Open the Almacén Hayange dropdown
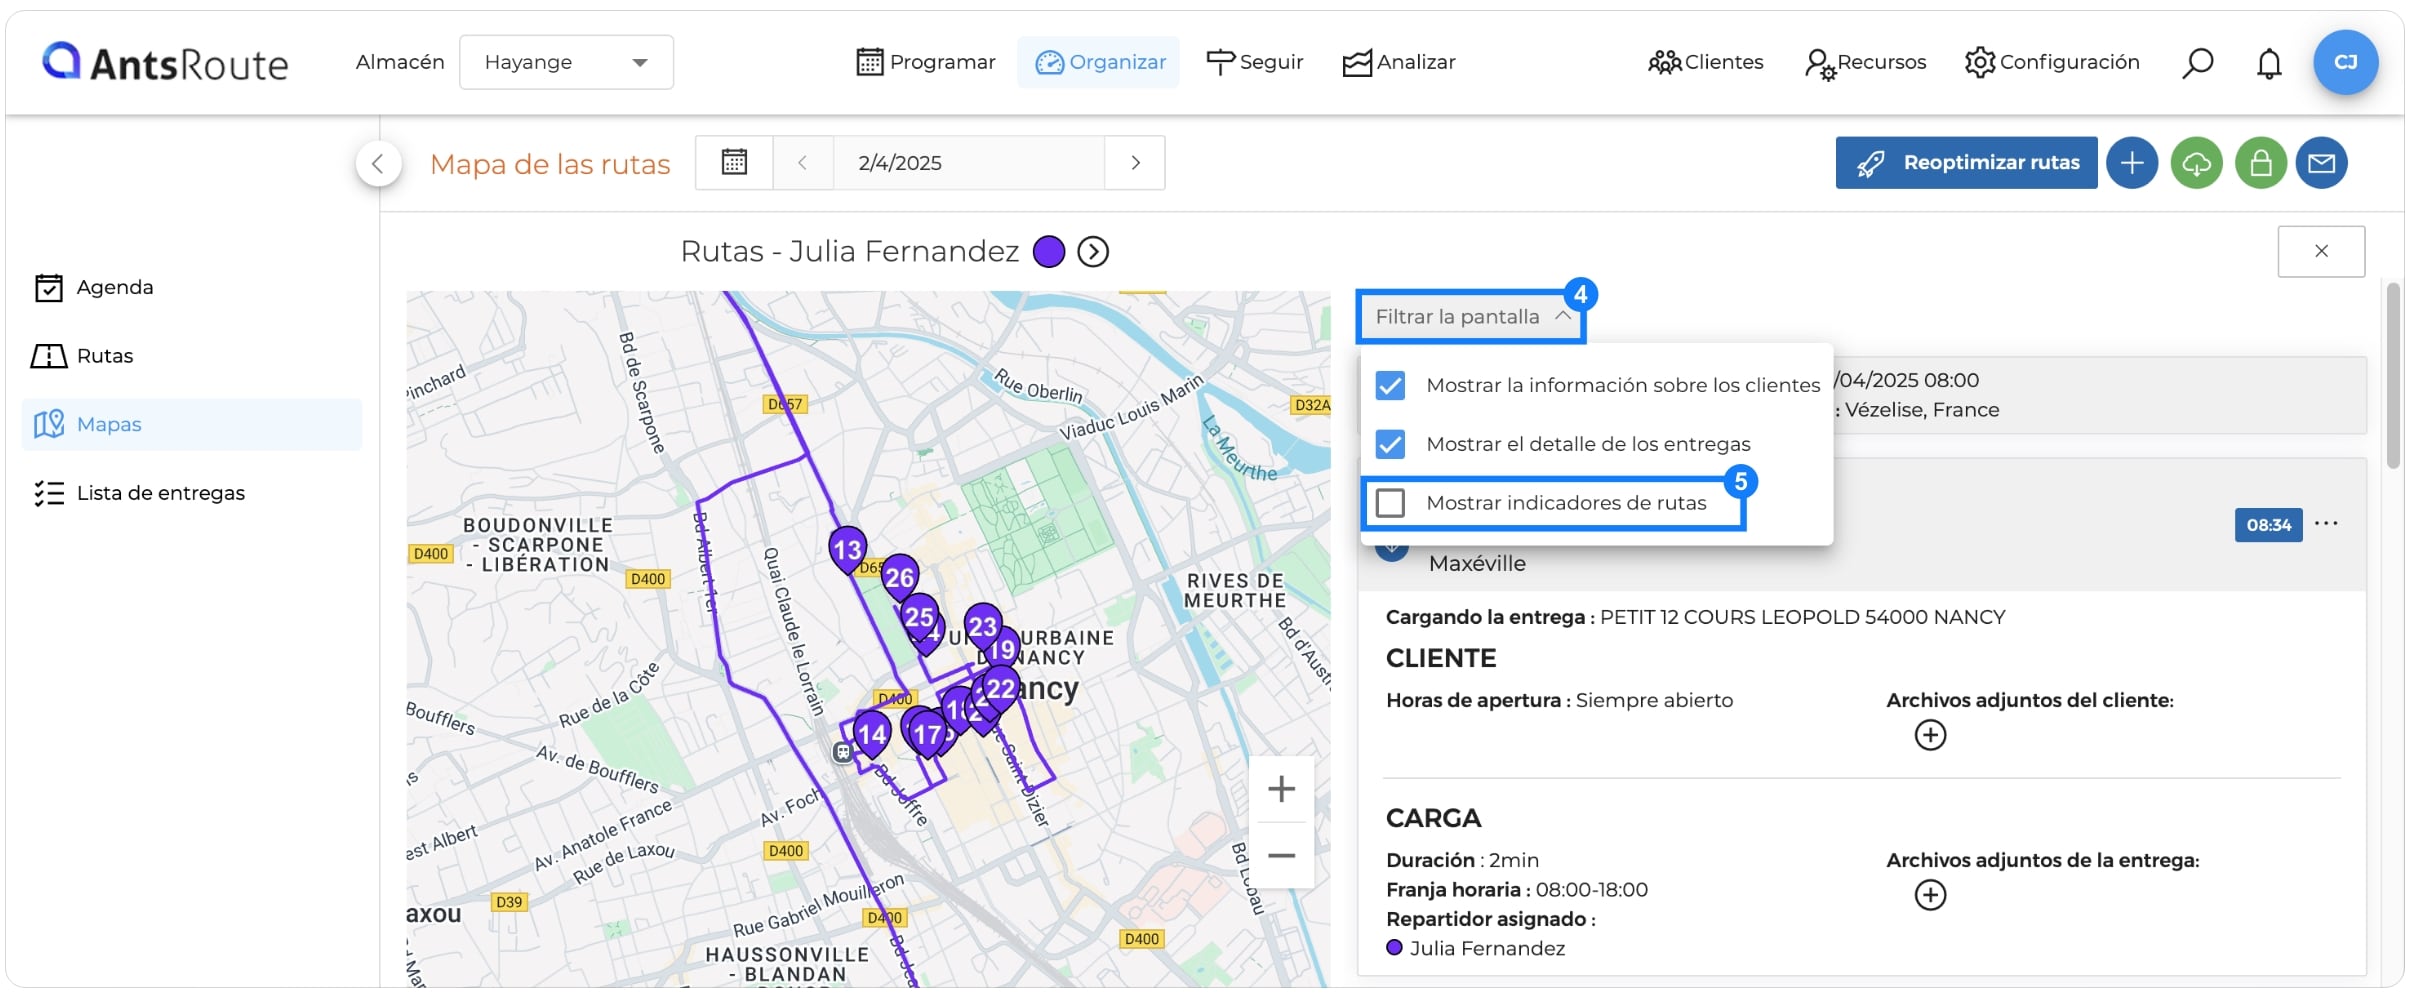Screen dimensions: 2410x996 (x=566, y=62)
